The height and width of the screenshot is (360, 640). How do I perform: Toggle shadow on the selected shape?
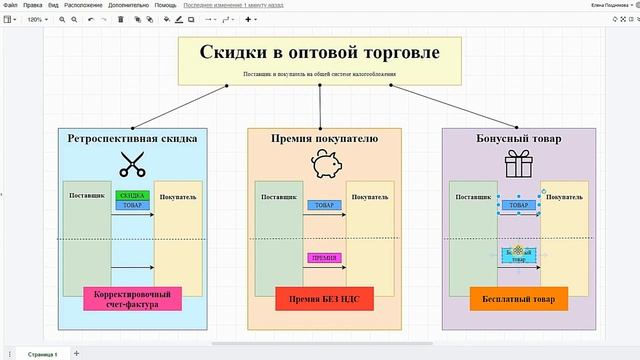pos(191,19)
